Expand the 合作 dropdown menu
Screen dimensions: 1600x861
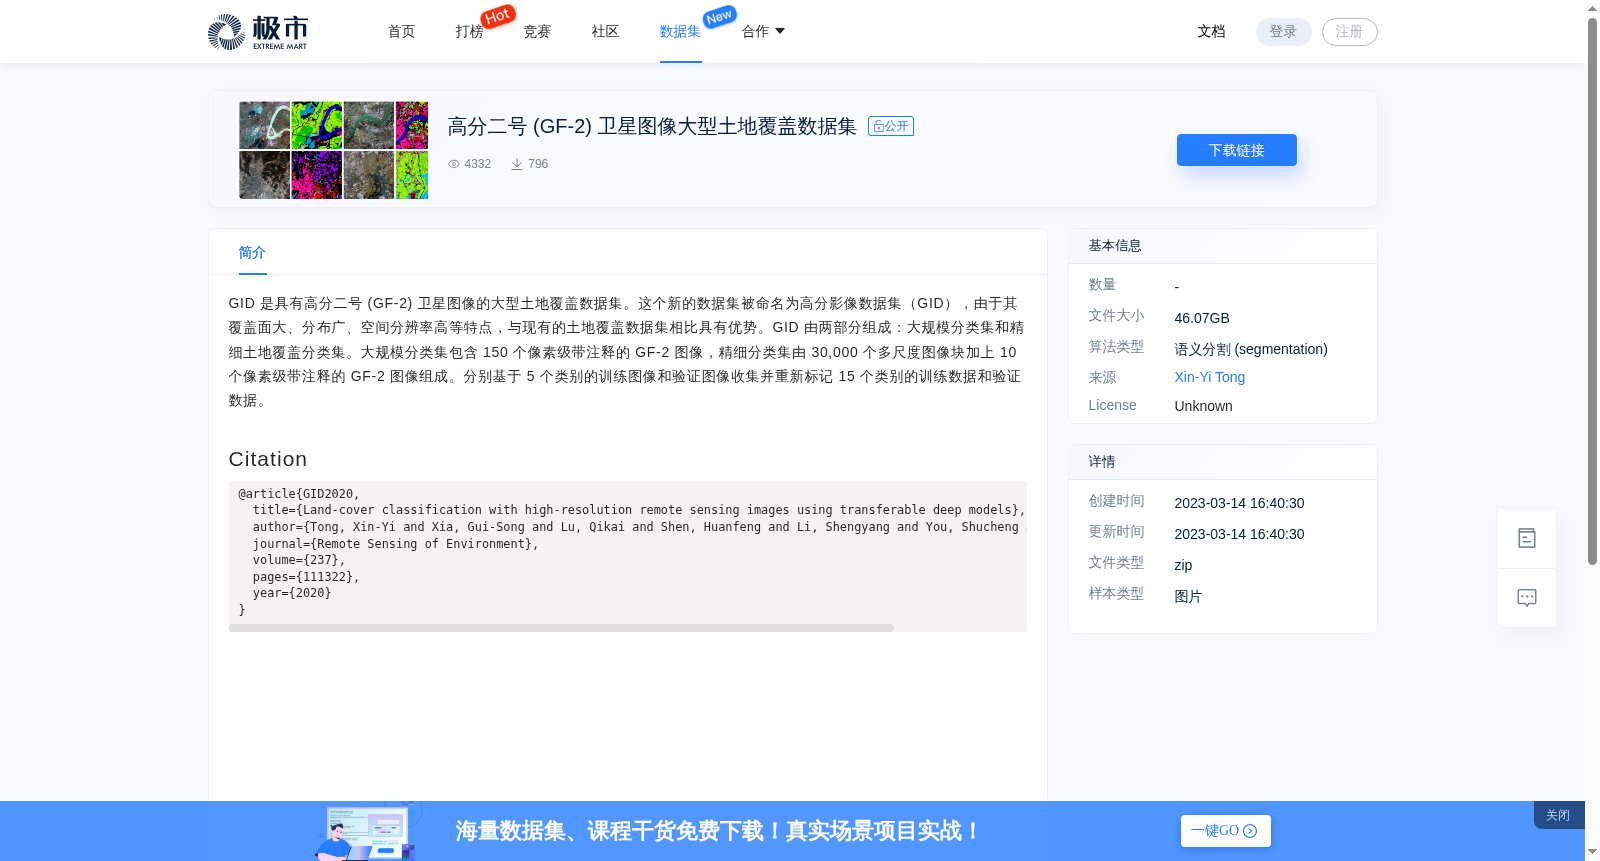coord(763,32)
